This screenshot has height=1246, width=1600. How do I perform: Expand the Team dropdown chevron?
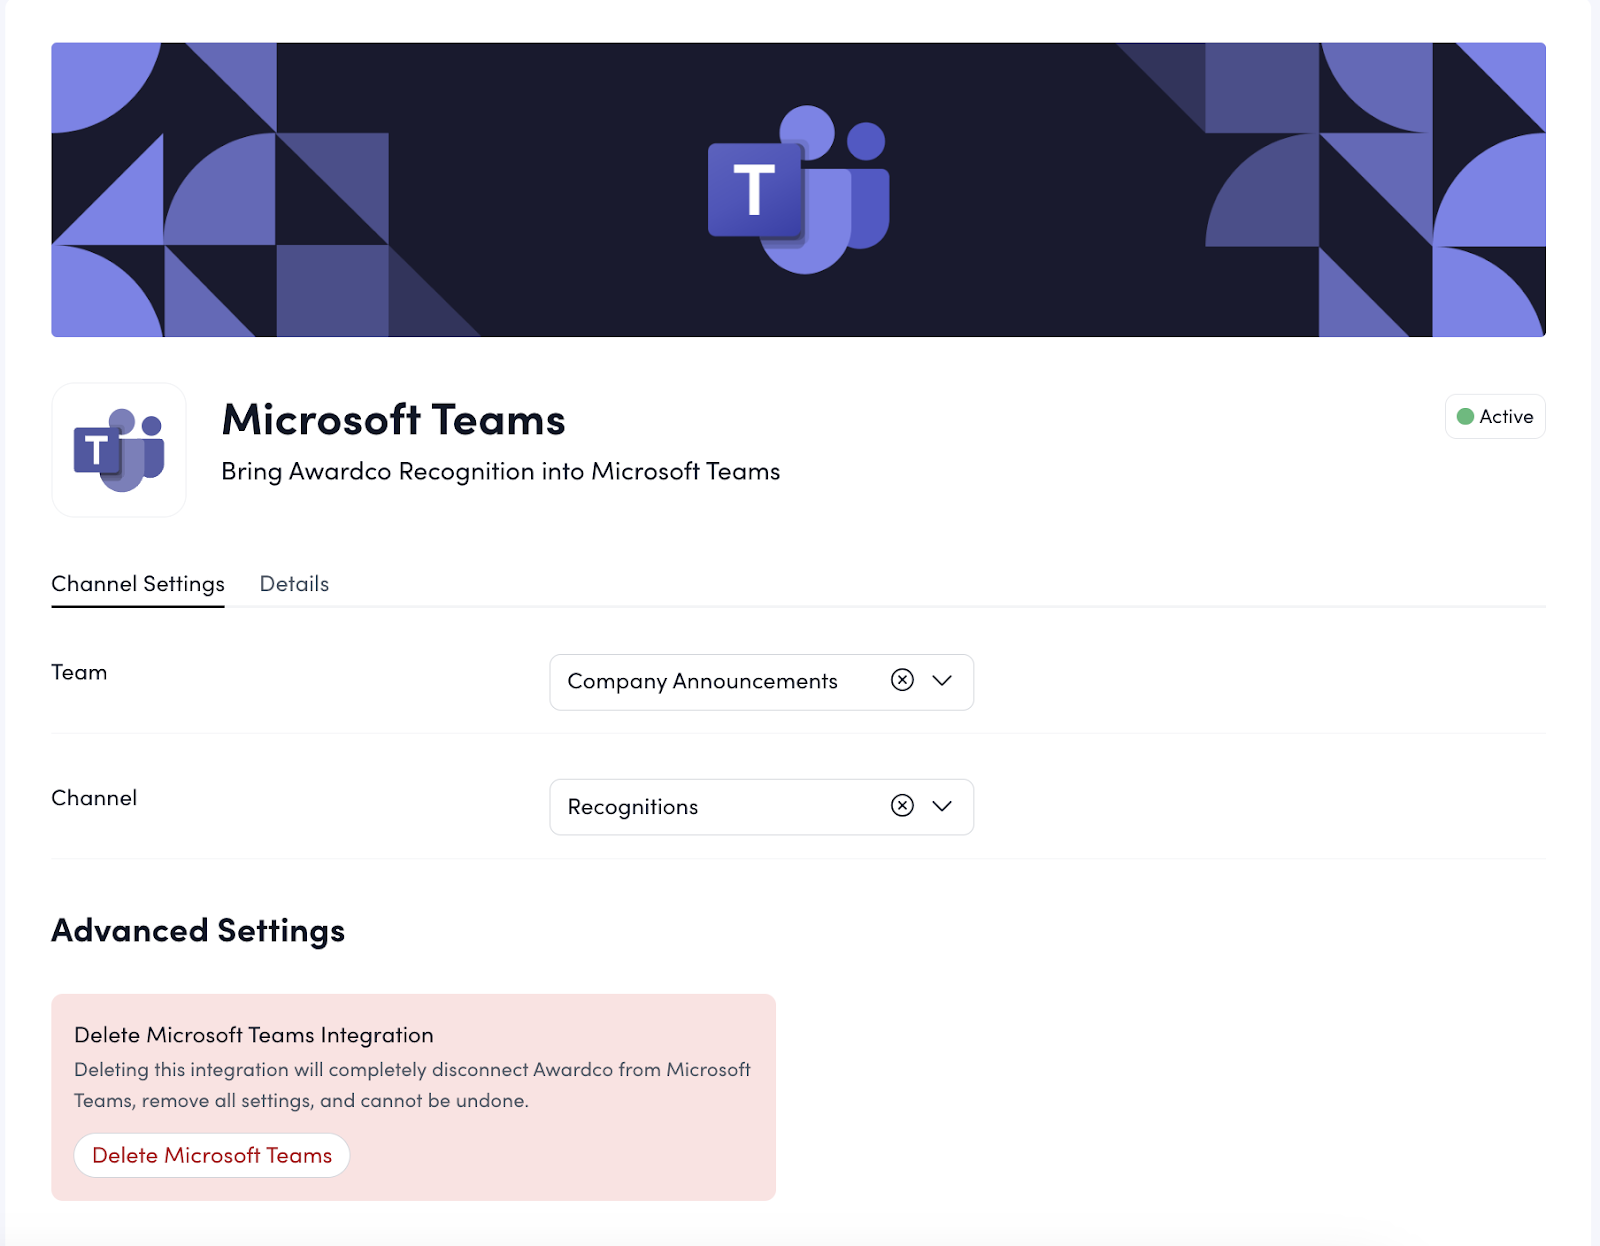point(942,681)
